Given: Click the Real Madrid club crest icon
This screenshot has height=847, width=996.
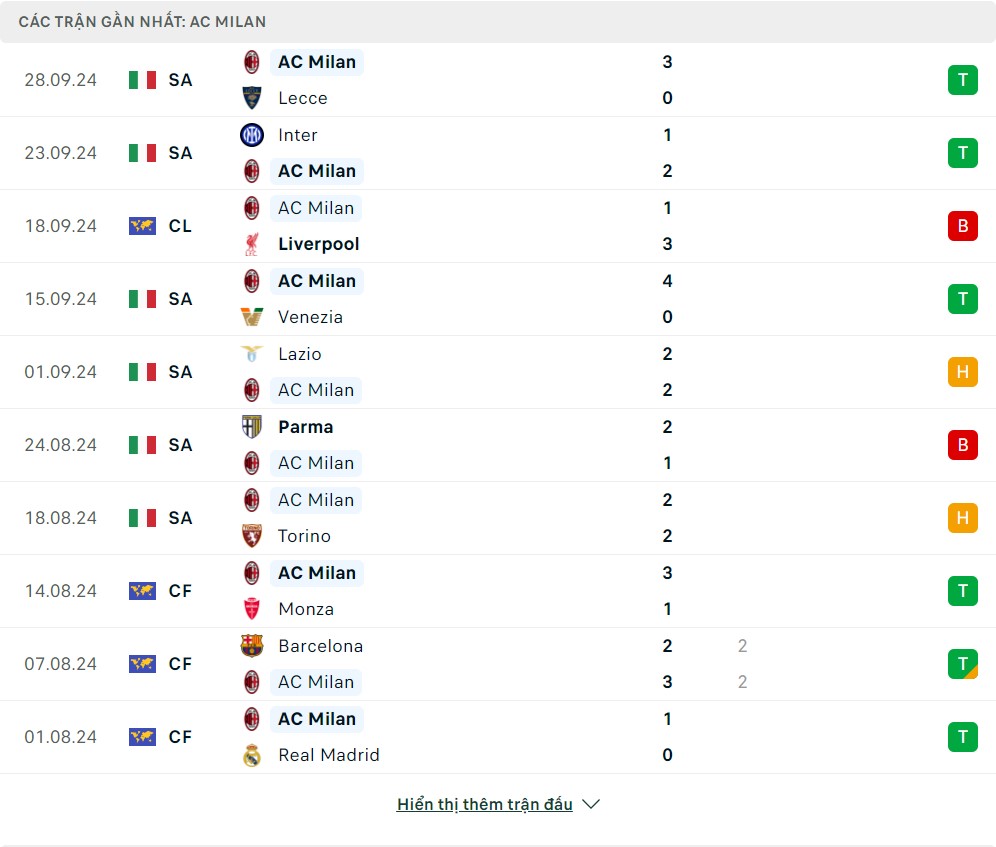Looking at the screenshot, I should click(x=252, y=755).
